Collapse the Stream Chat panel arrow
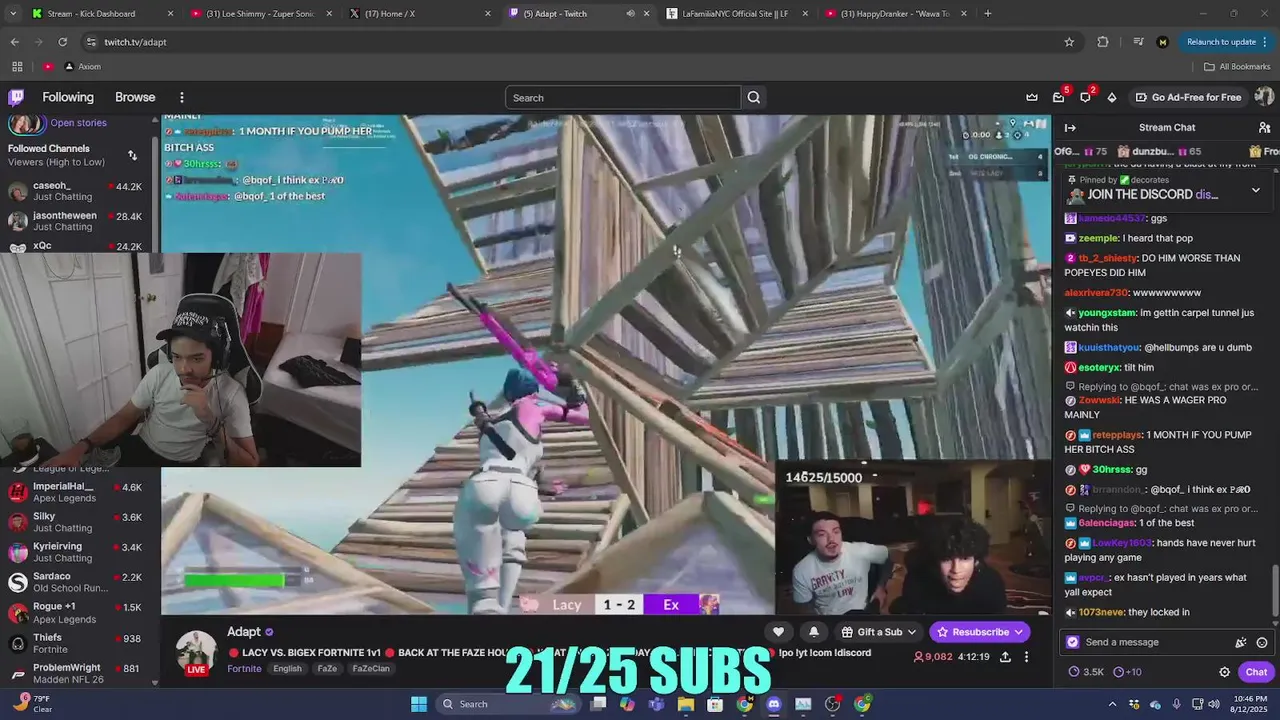The width and height of the screenshot is (1280, 720). pos(1070,127)
